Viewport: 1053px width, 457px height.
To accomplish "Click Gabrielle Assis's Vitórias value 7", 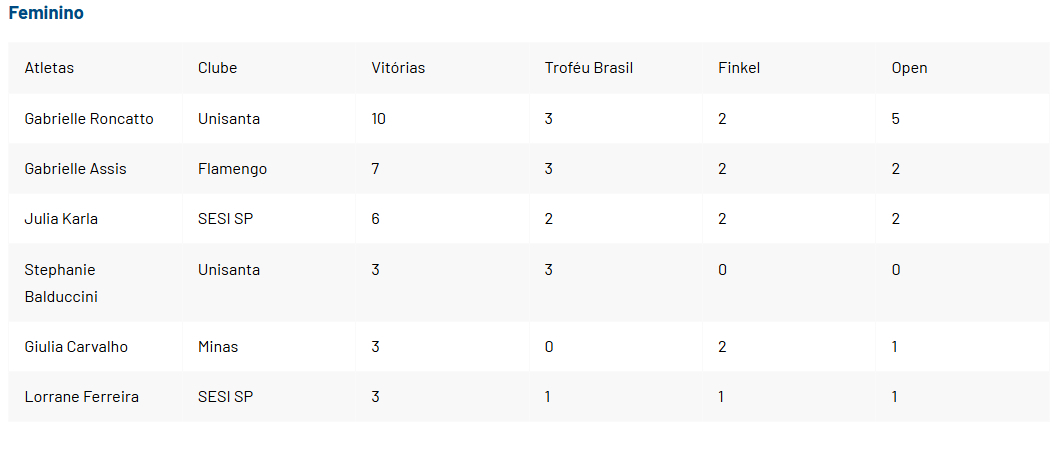I will click(x=375, y=169).
